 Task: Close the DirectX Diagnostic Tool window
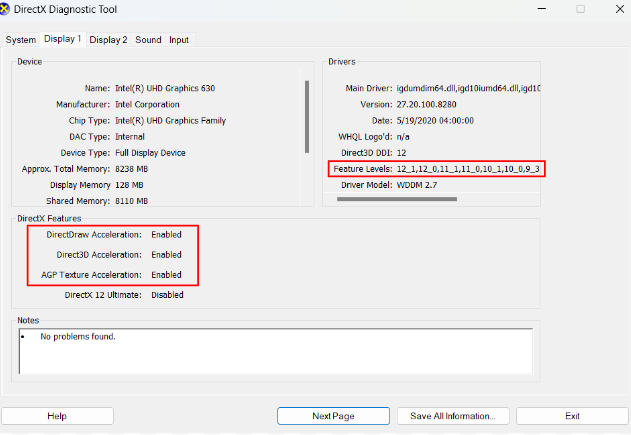click(620, 9)
